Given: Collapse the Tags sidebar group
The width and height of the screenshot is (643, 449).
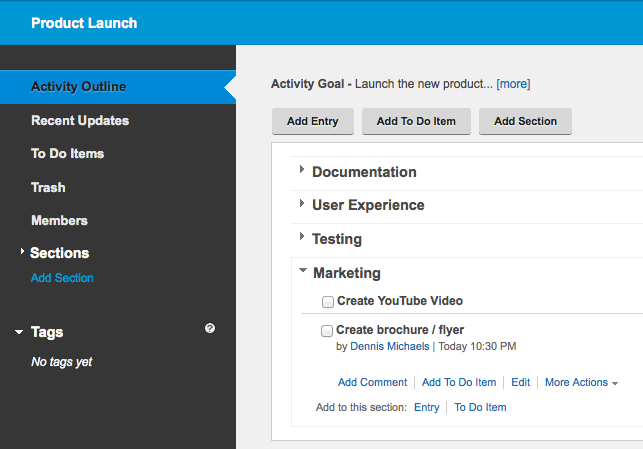Looking at the screenshot, I should (x=19, y=332).
